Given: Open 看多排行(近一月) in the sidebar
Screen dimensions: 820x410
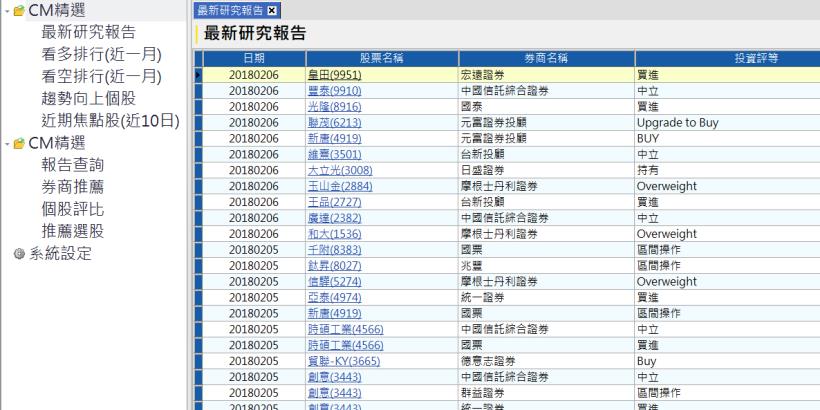Looking at the screenshot, I should pos(101,54).
